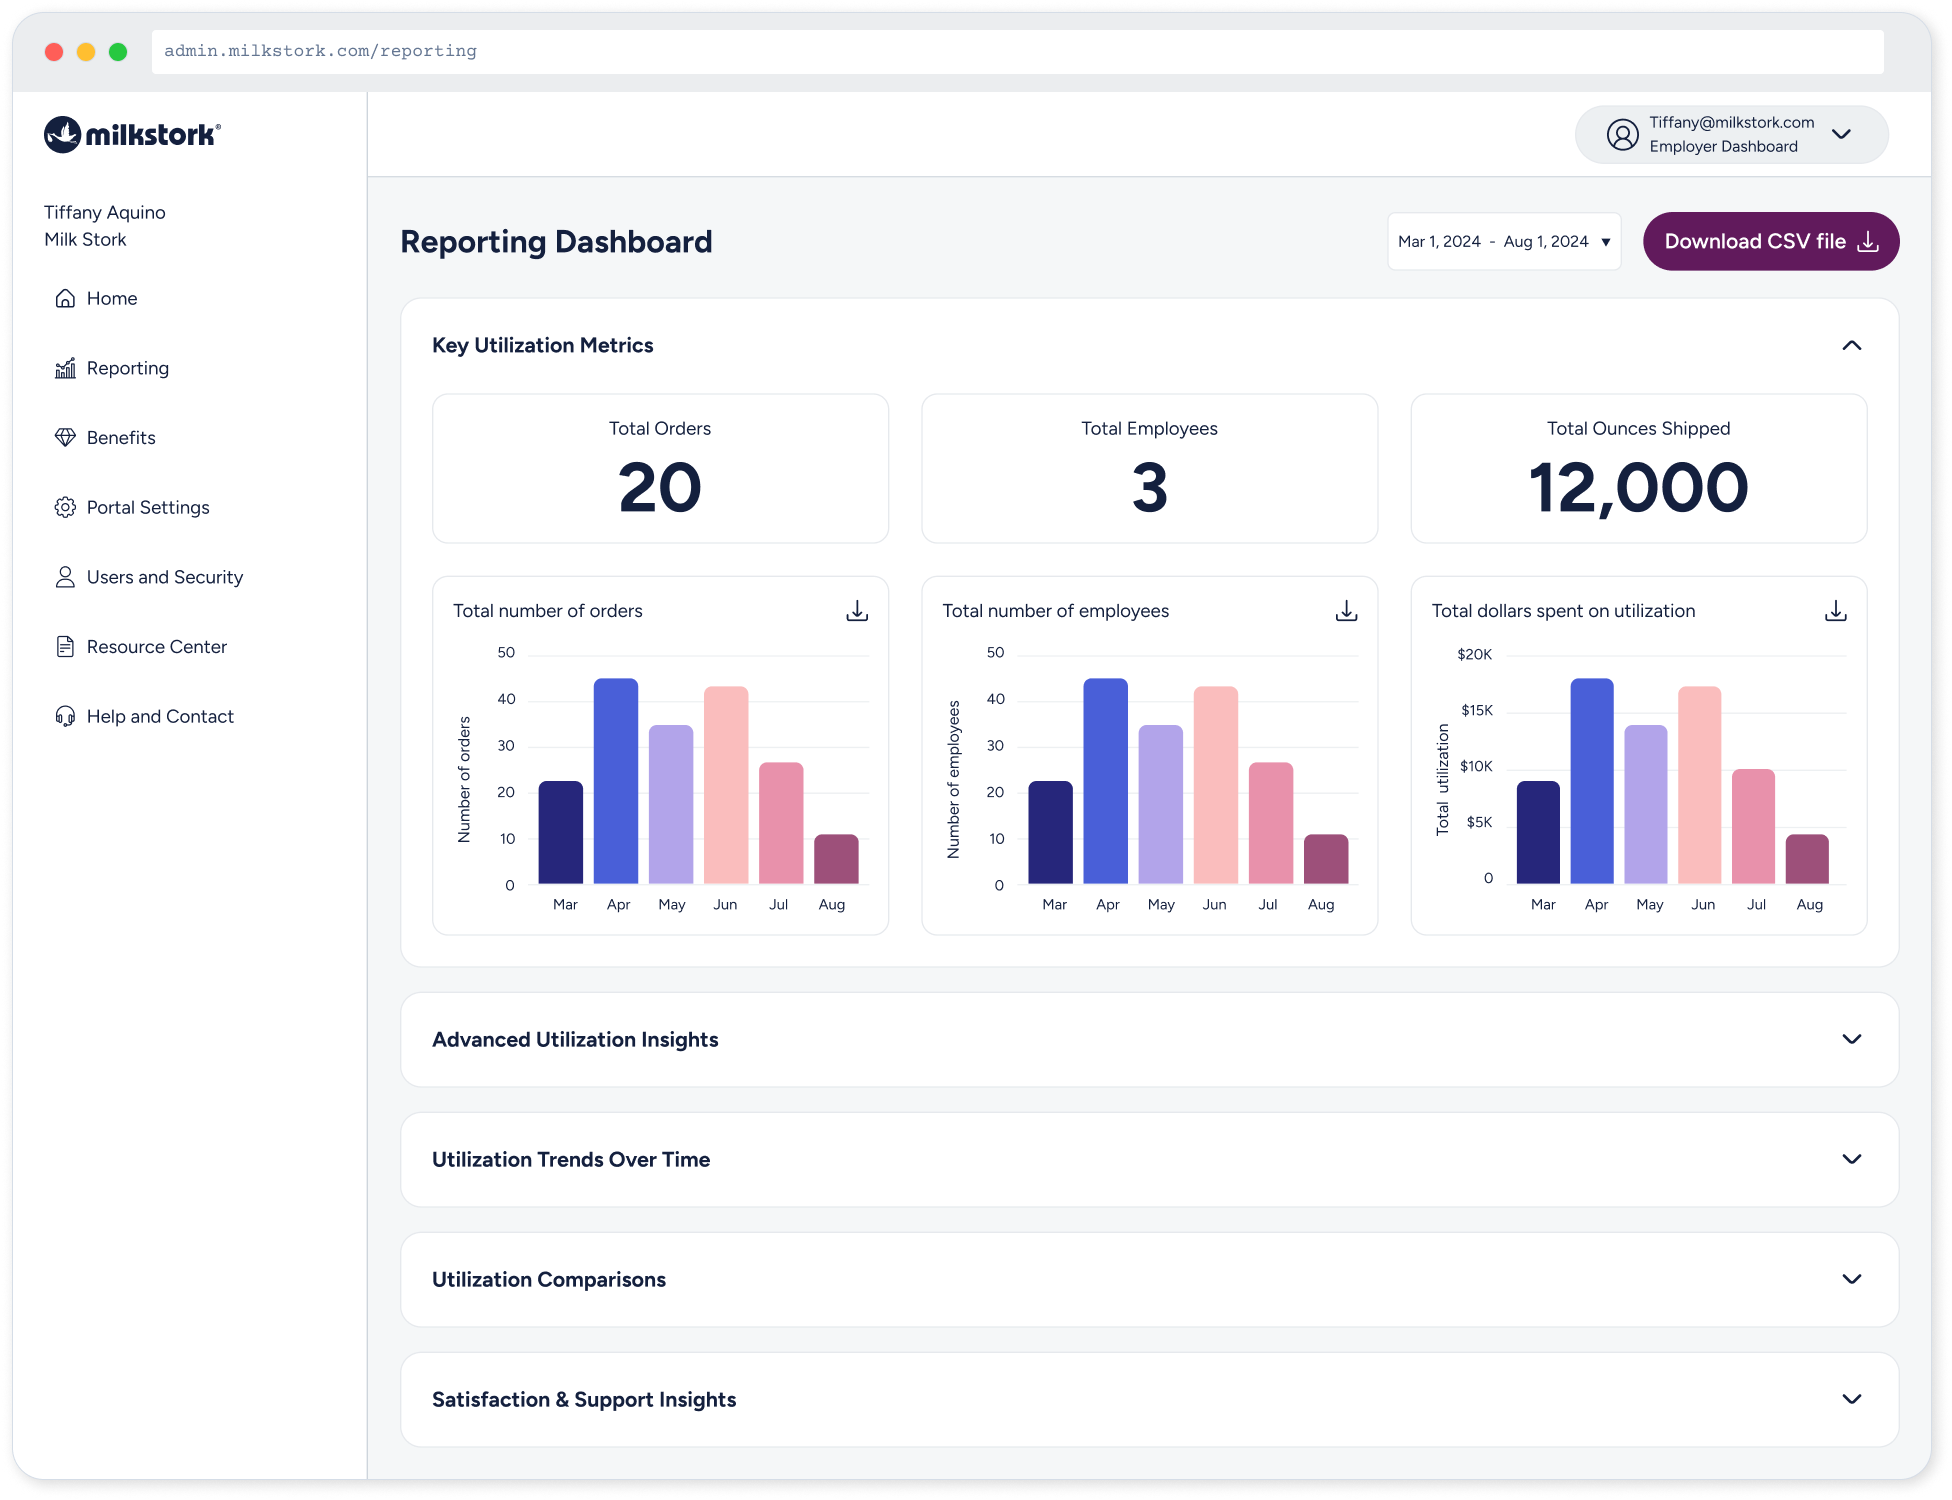Click the browser address bar
The height and width of the screenshot is (1500, 1952).
click(x=1017, y=51)
